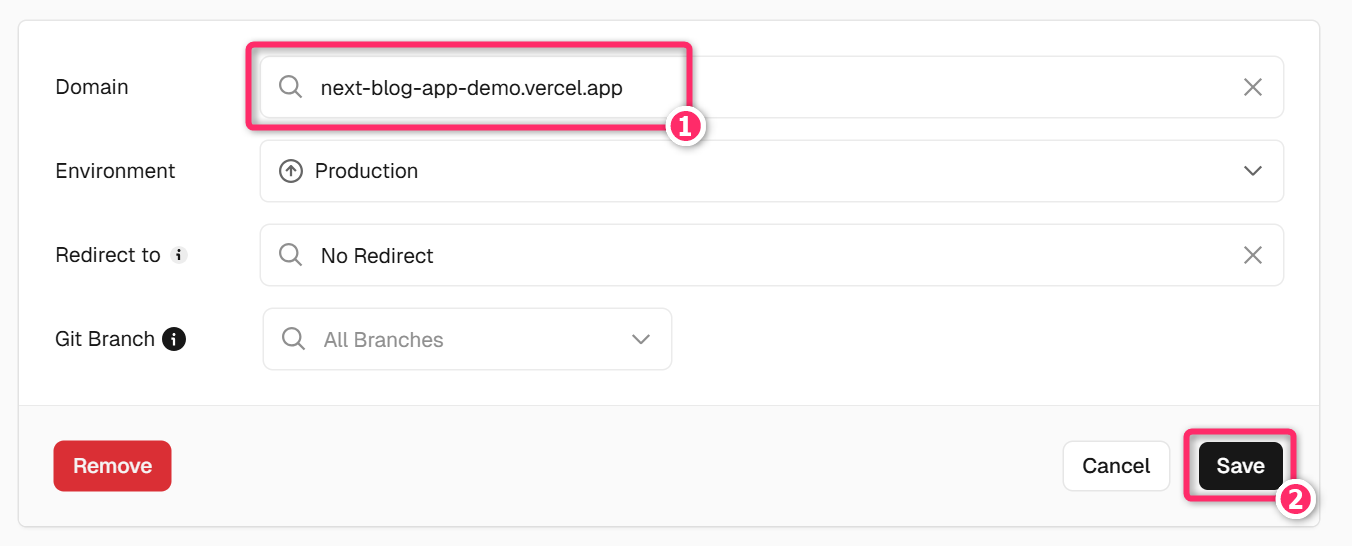Viewport: 1352px width, 546px height.
Task: Click the Production environment arrow icon
Action: 290,171
